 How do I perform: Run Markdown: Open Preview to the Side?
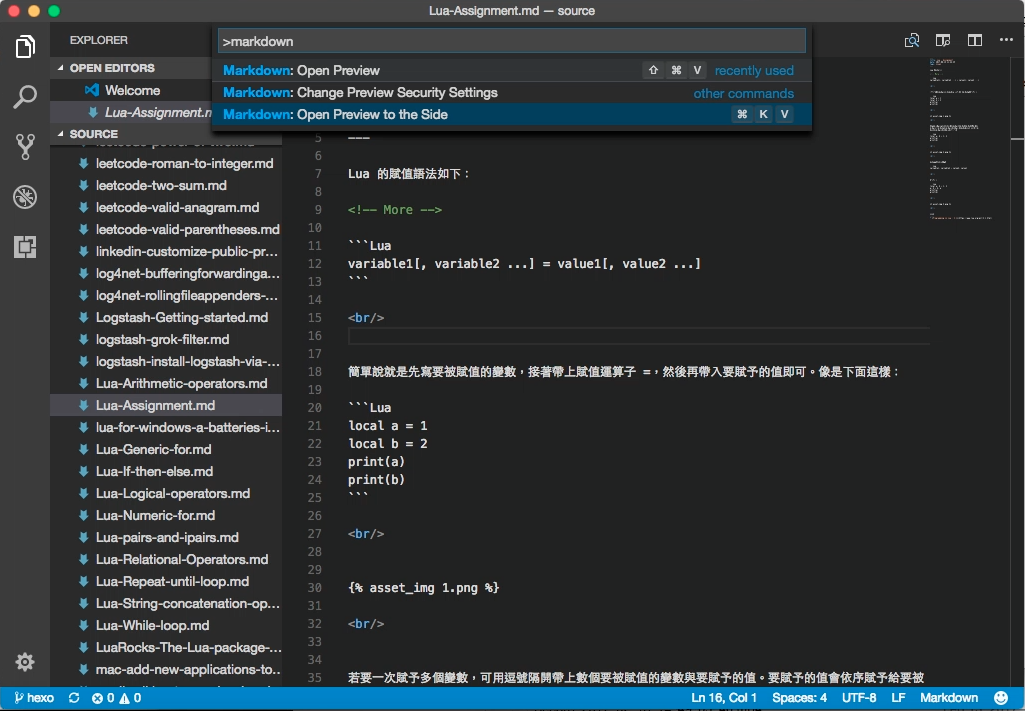[x=512, y=114]
